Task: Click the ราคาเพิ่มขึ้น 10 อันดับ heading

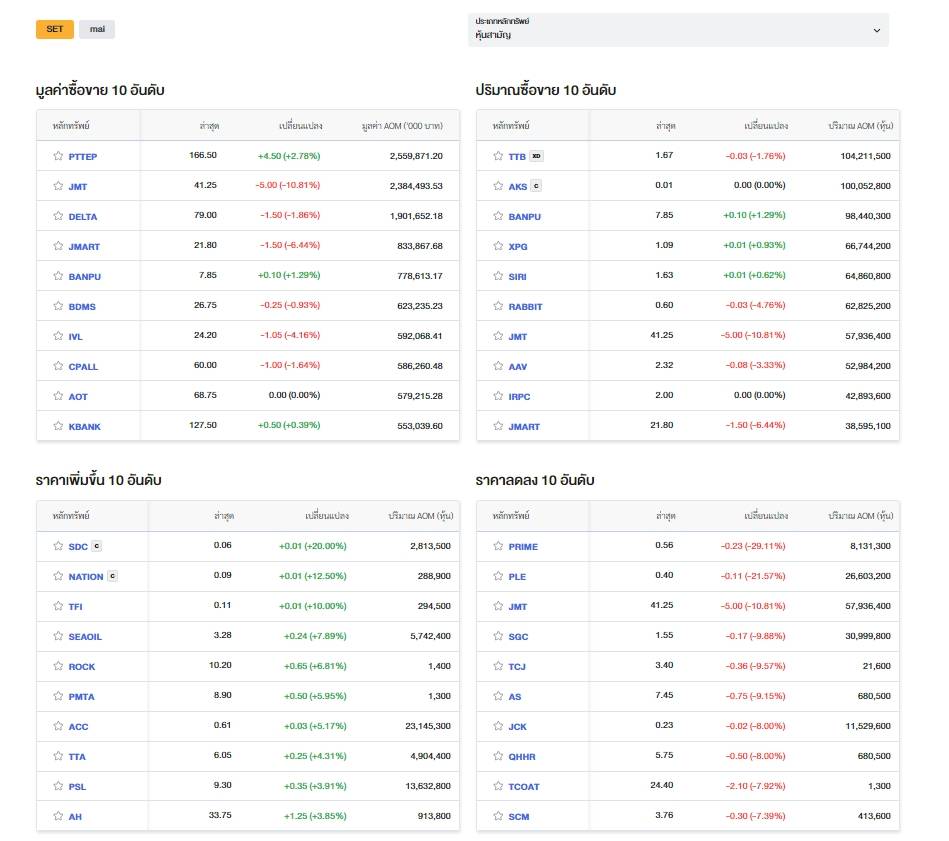Action: tap(99, 480)
